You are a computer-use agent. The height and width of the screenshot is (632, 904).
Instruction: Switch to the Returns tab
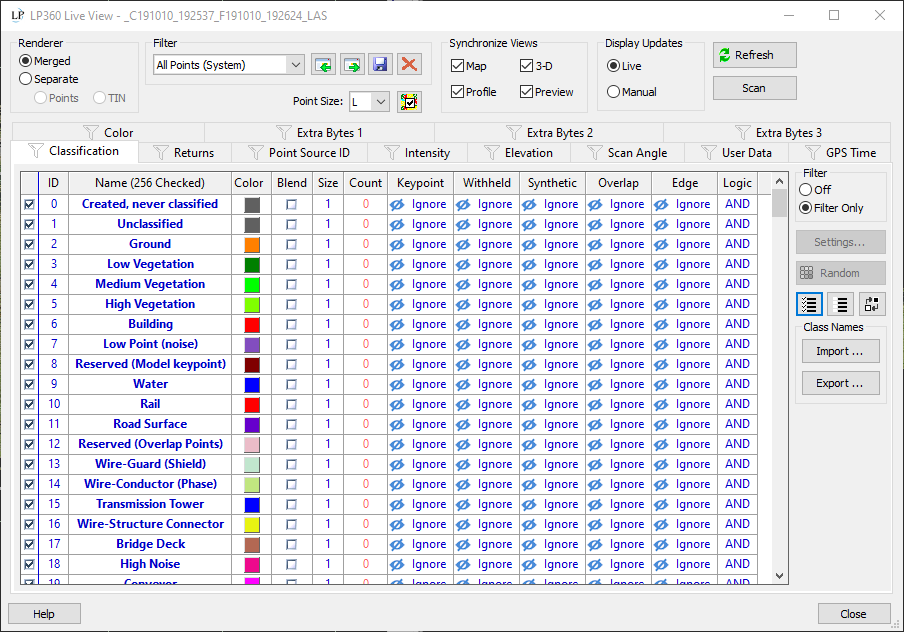(185, 153)
